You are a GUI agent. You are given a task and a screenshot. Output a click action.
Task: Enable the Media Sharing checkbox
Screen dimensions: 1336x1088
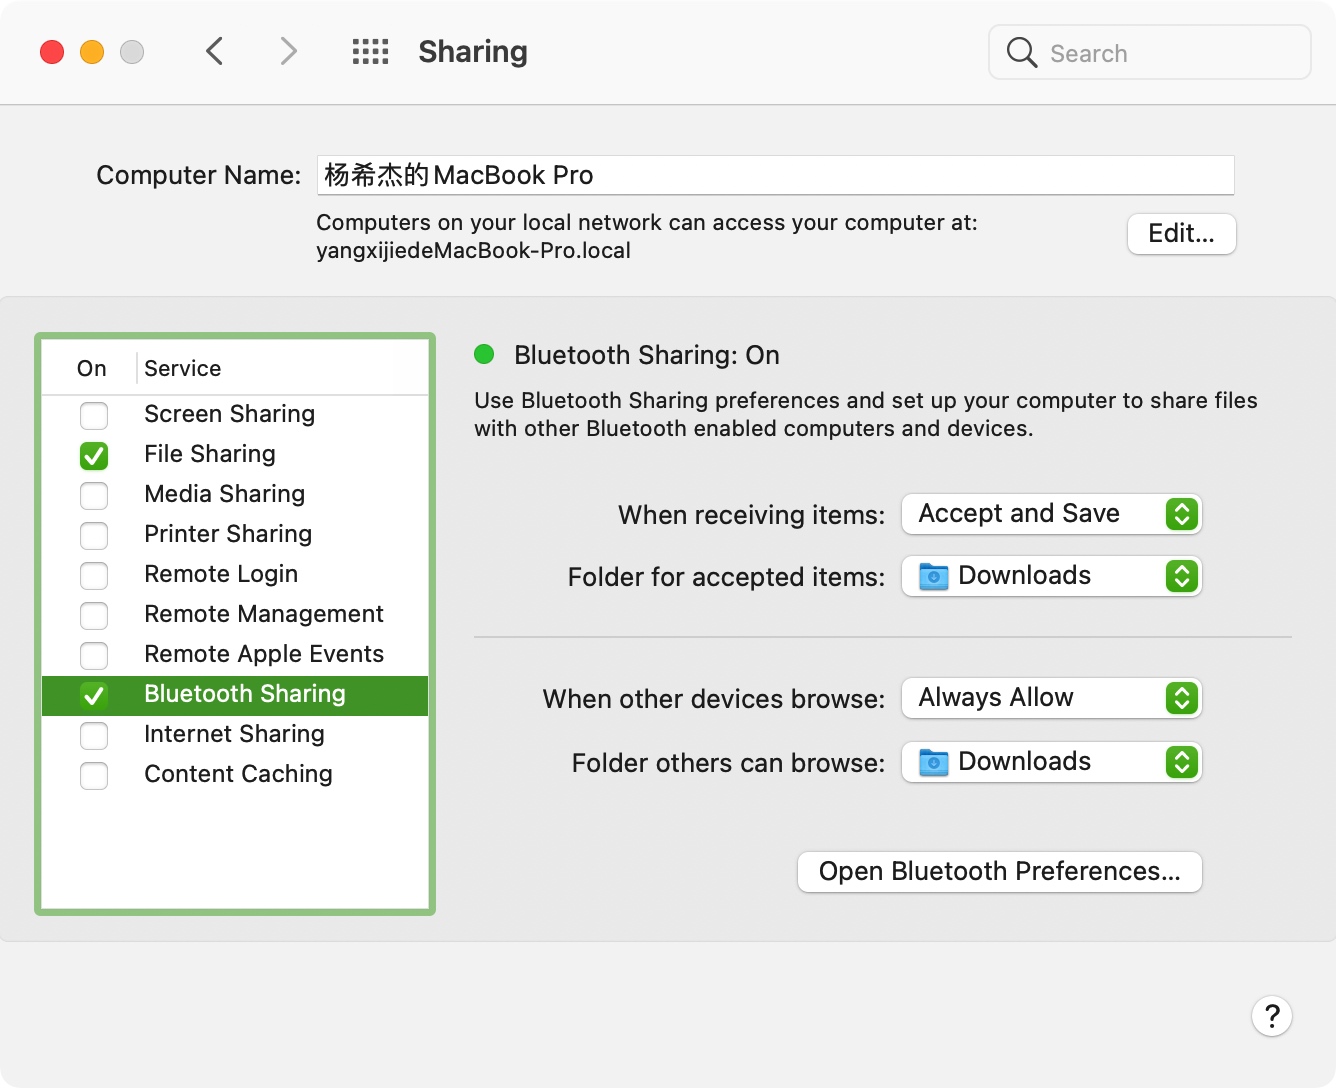coord(94,495)
